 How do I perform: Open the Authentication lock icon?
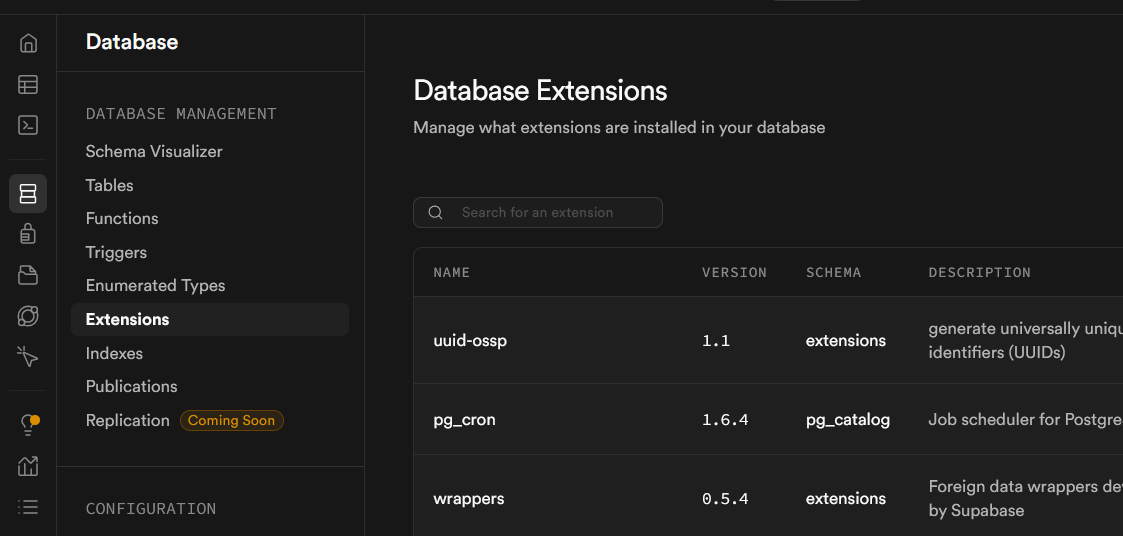pos(28,234)
